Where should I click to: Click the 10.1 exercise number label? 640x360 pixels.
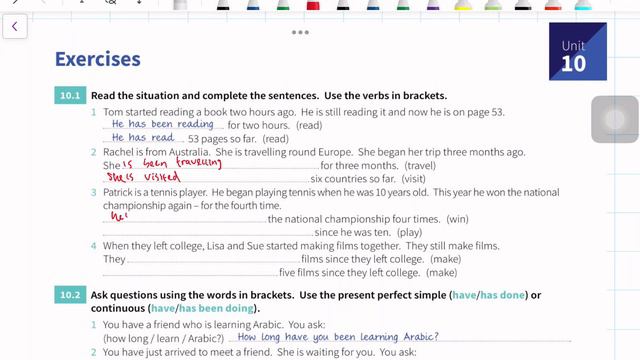click(70, 96)
